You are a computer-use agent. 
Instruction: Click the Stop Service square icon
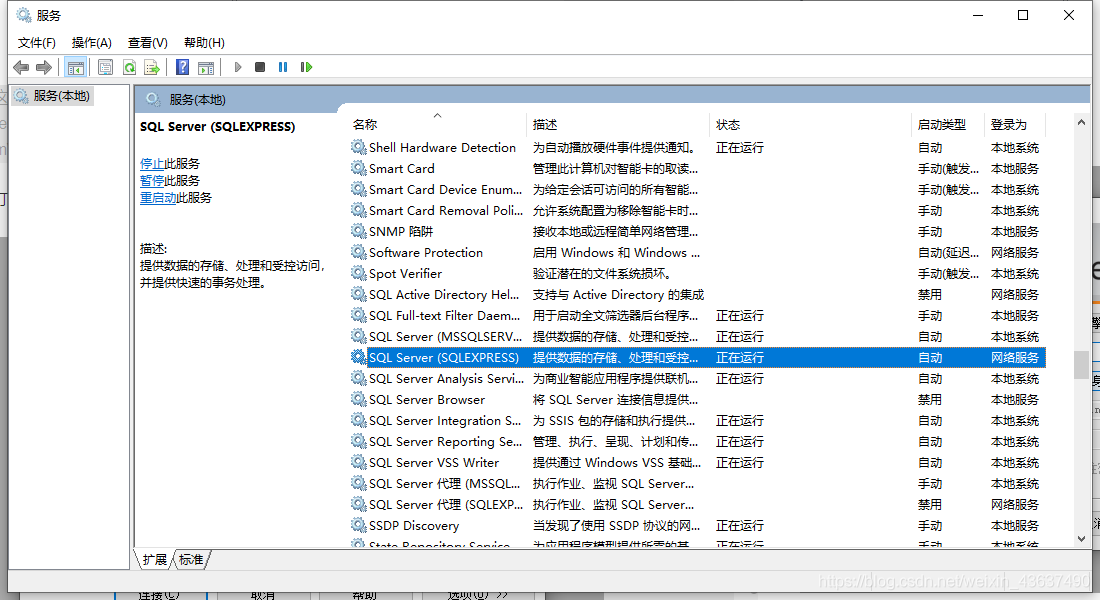(x=260, y=67)
